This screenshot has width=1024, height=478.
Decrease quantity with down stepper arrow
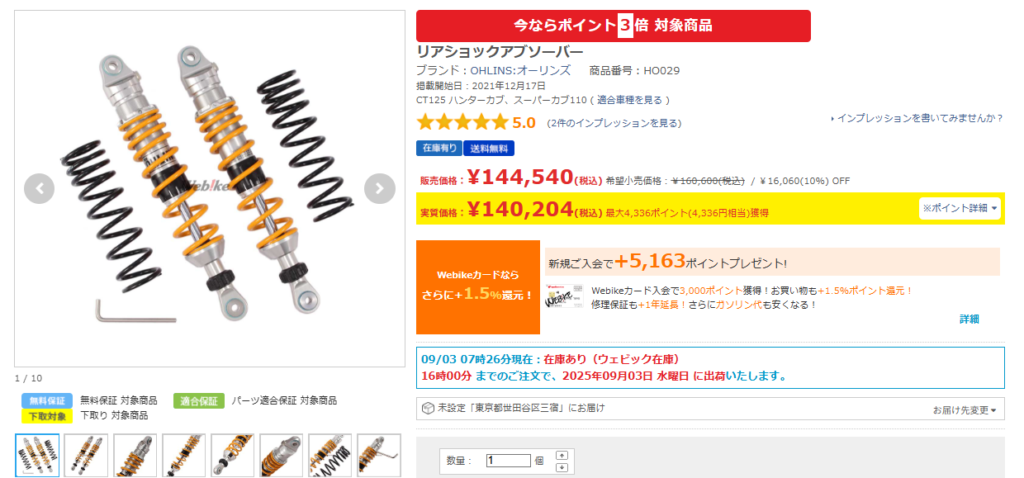(563, 467)
